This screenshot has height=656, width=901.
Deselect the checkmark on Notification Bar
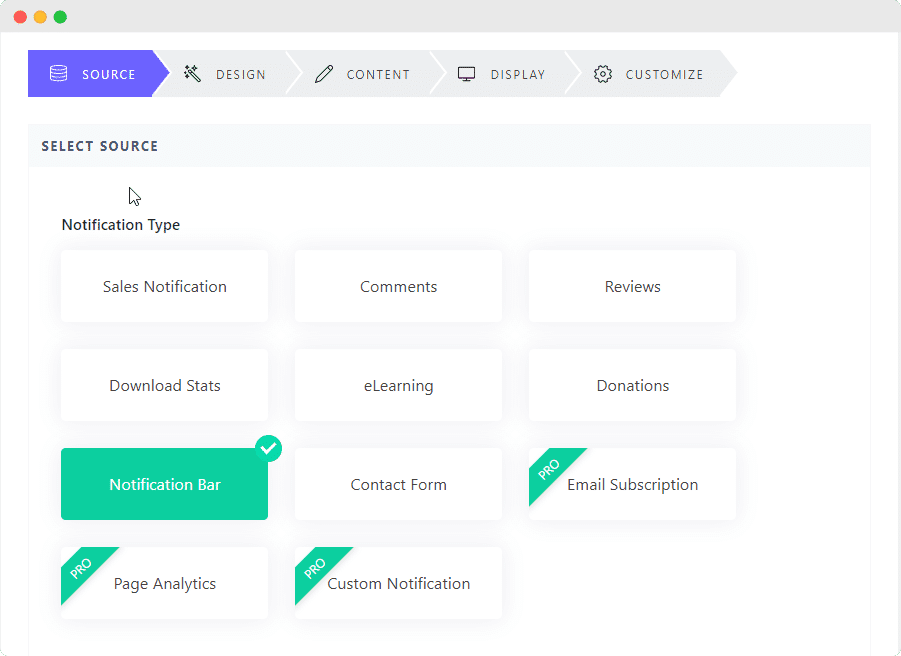coord(268,448)
